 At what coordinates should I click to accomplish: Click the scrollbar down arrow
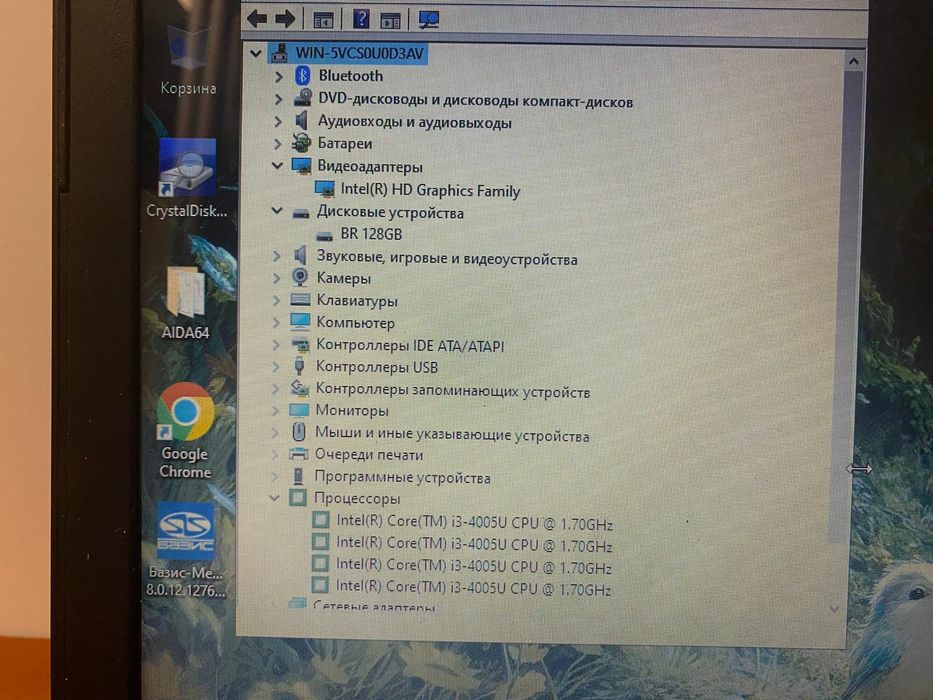834,609
